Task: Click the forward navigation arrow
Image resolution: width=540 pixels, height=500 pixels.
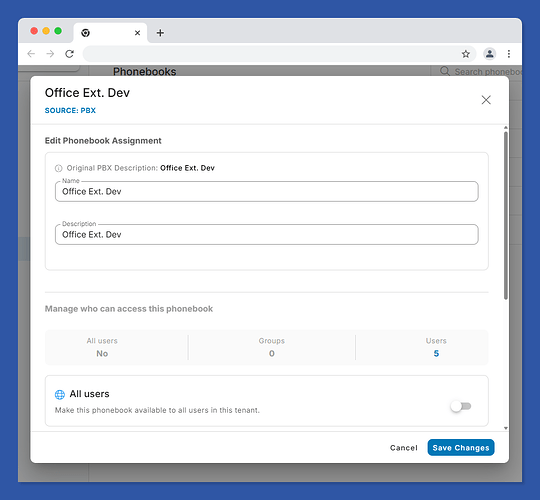Action: (x=50, y=54)
